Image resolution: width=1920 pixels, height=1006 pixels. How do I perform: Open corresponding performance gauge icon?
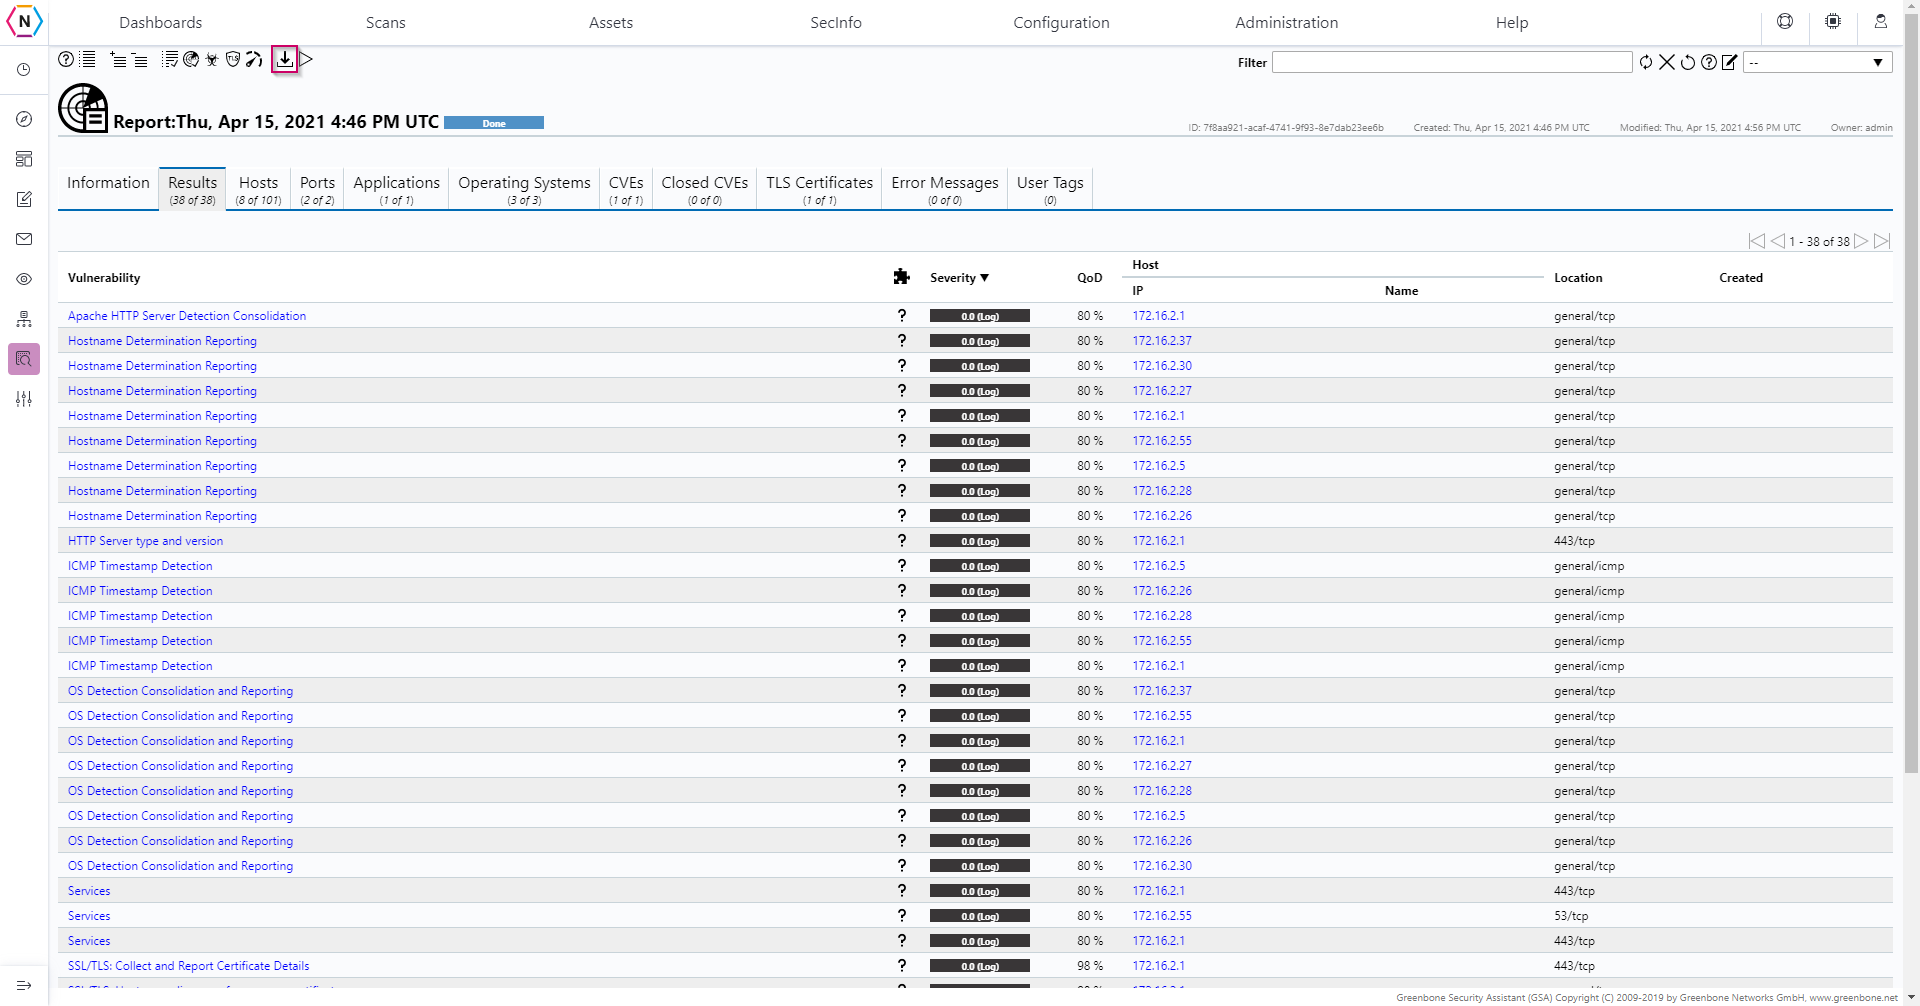point(254,60)
